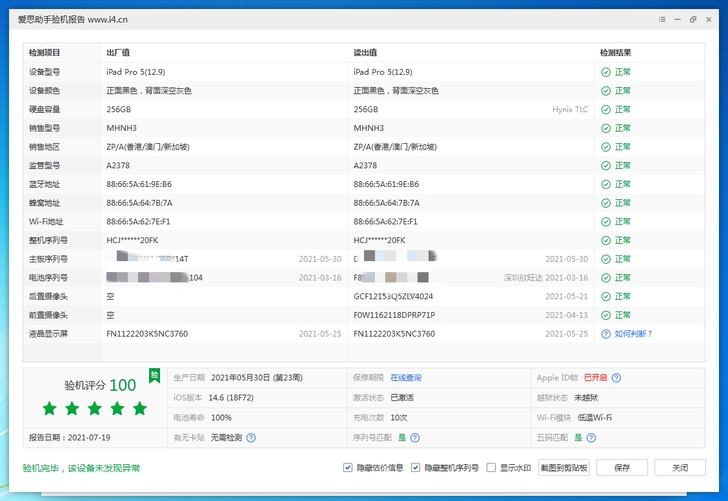Click the green 验 badge icon

tap(155, 375)
